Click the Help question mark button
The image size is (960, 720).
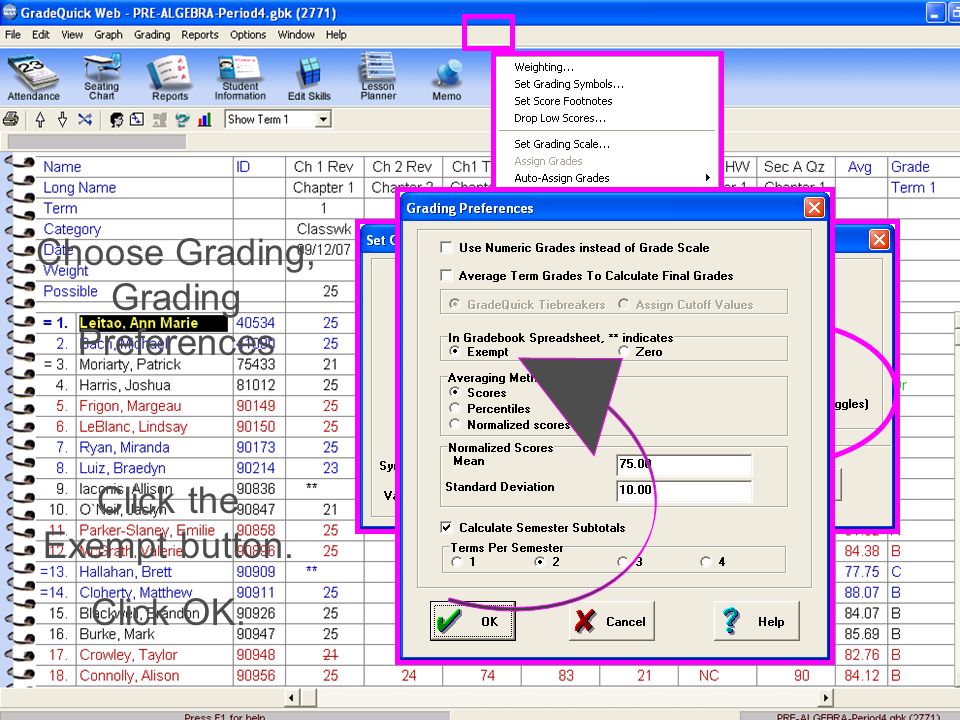pos(757,621)
